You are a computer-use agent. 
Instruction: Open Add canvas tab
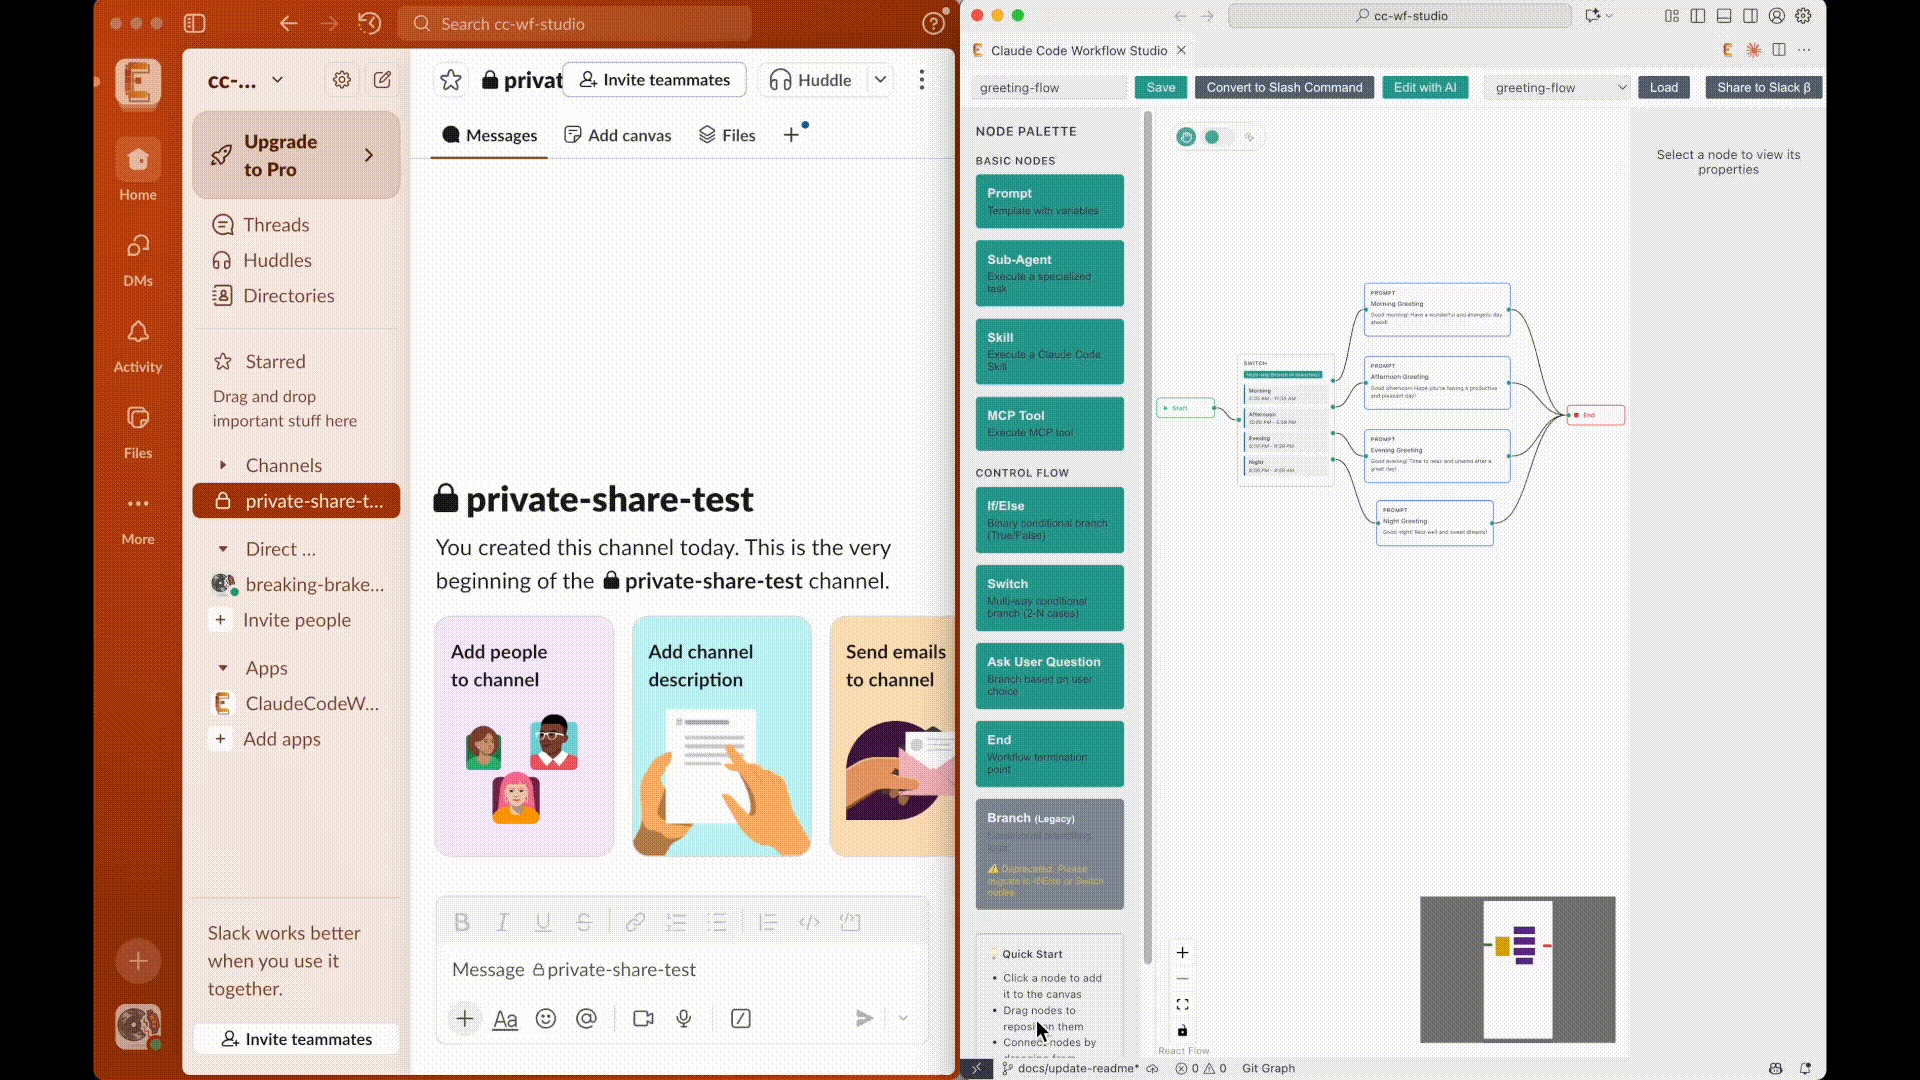point(618,136)
